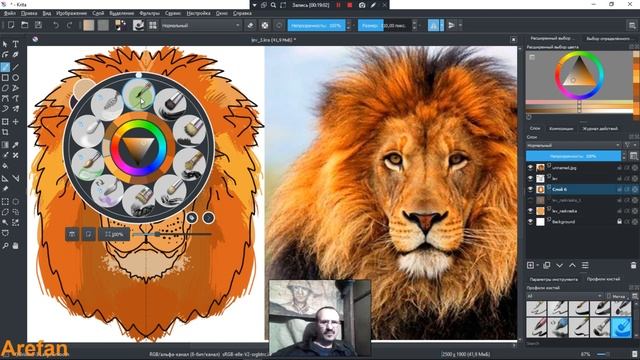This screenshot has height=360, width=640.
Task: Select the Rectangle shape tool
Action: coord(5,78)
